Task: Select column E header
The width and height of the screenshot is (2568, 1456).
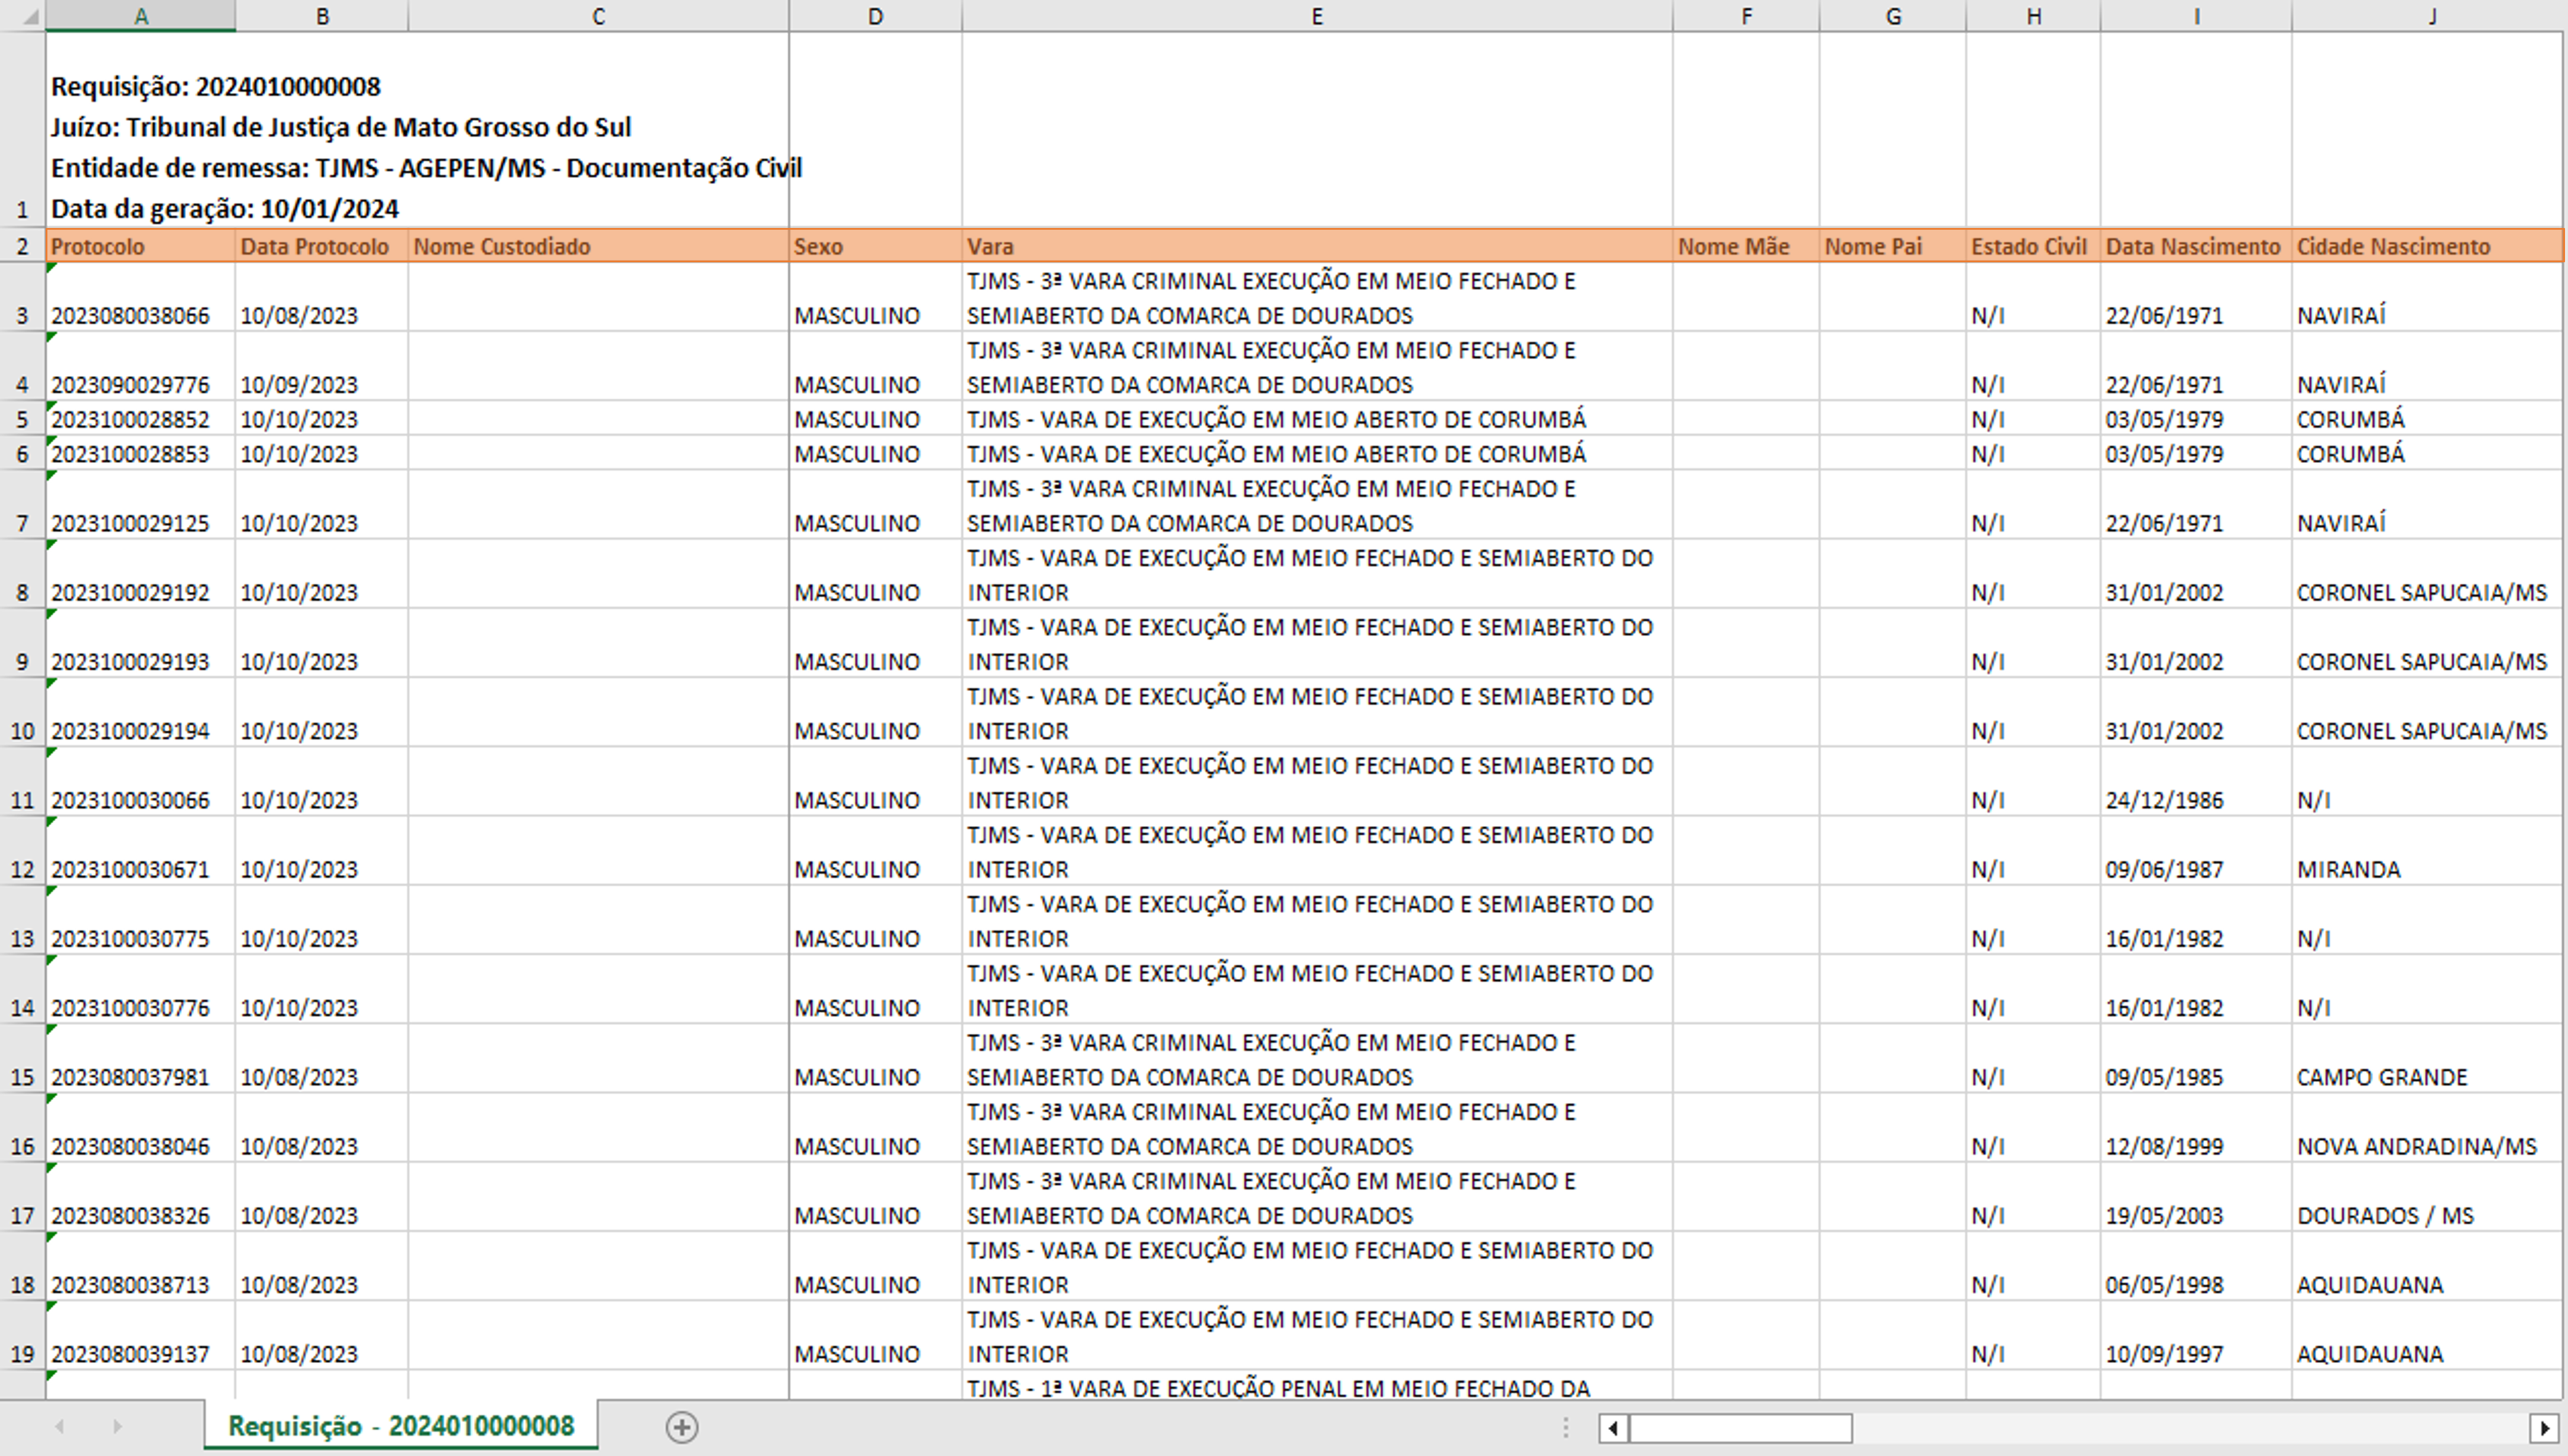Action: click(x=1317, y=16)
